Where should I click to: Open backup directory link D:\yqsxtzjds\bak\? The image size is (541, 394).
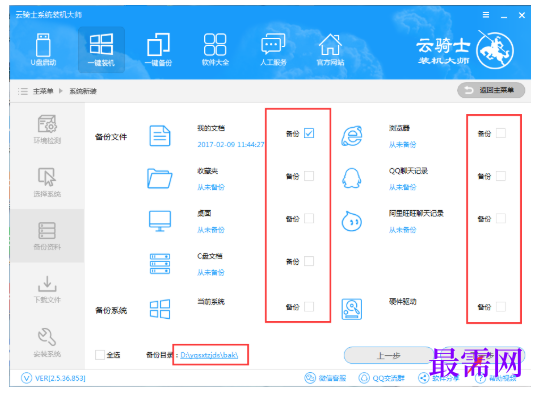pyautogui.click(x=209, y=355)
